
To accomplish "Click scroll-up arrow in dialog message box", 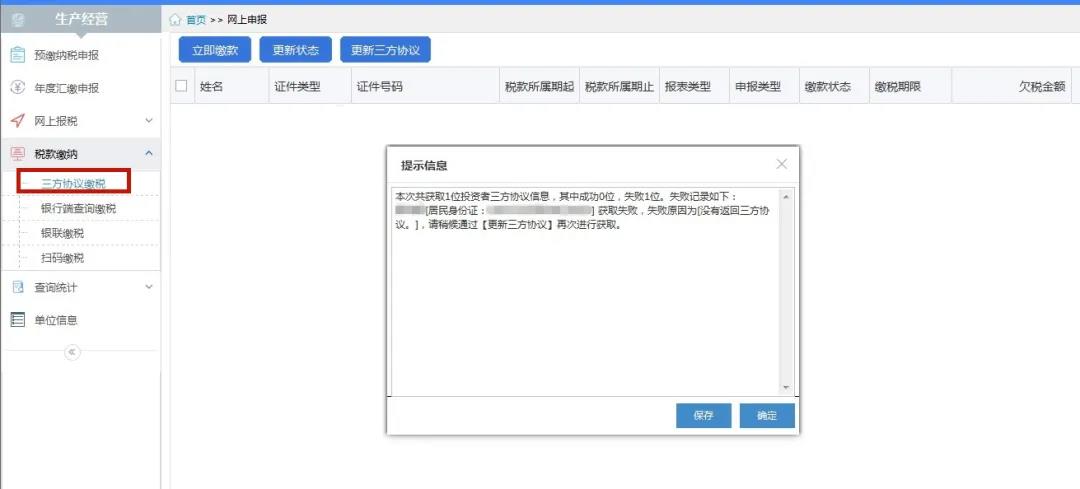I will (x=786, y=196).
